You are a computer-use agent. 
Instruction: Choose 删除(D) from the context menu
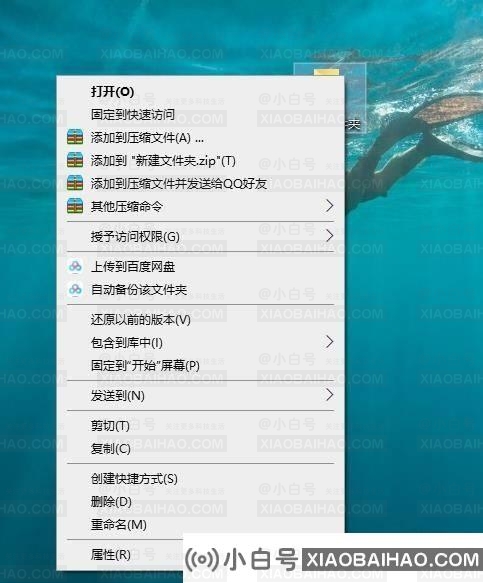click(x=200, y=502)
